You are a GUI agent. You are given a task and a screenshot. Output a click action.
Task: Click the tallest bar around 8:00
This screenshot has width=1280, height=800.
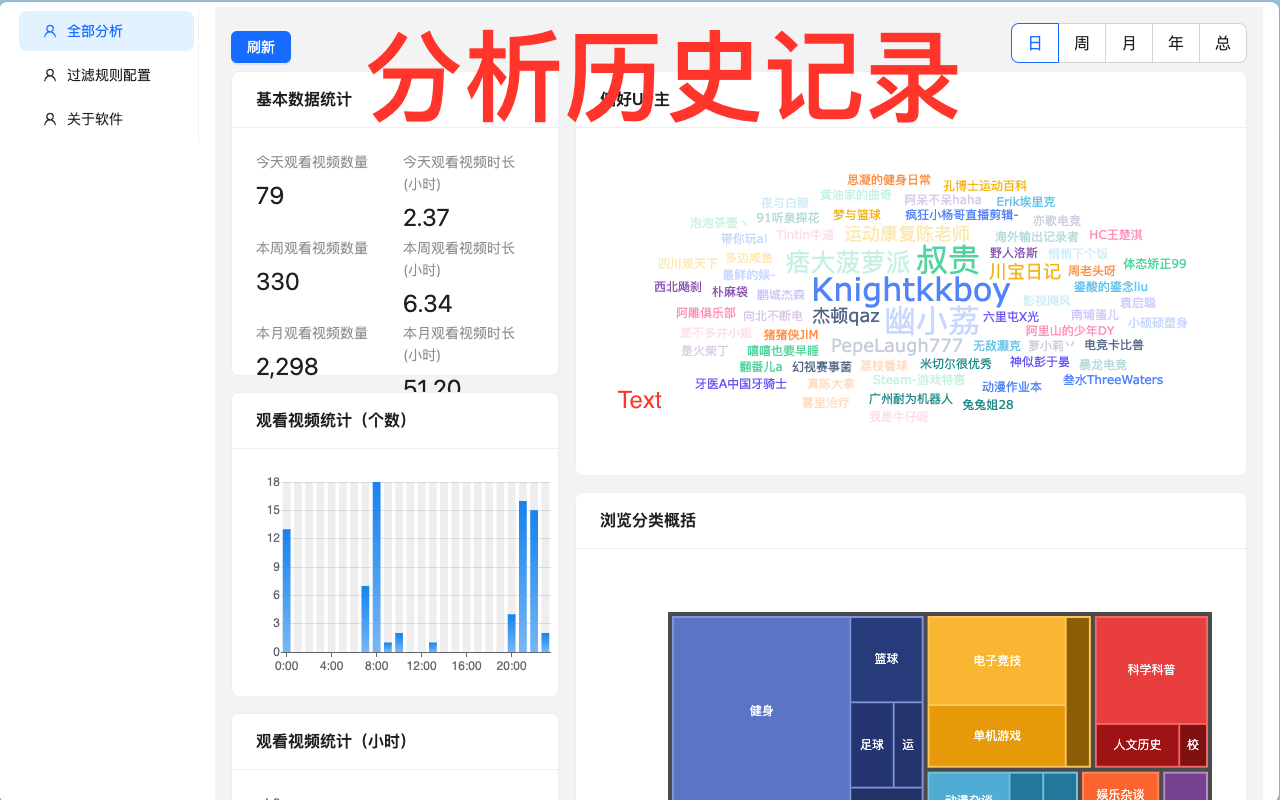pos(378,565)
